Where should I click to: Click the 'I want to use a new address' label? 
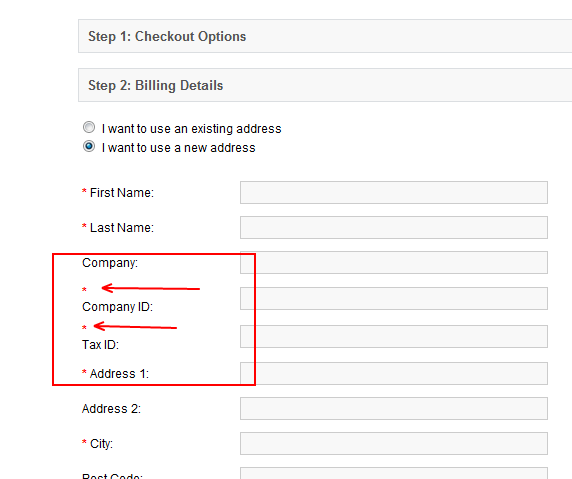[x=178, y=148]
